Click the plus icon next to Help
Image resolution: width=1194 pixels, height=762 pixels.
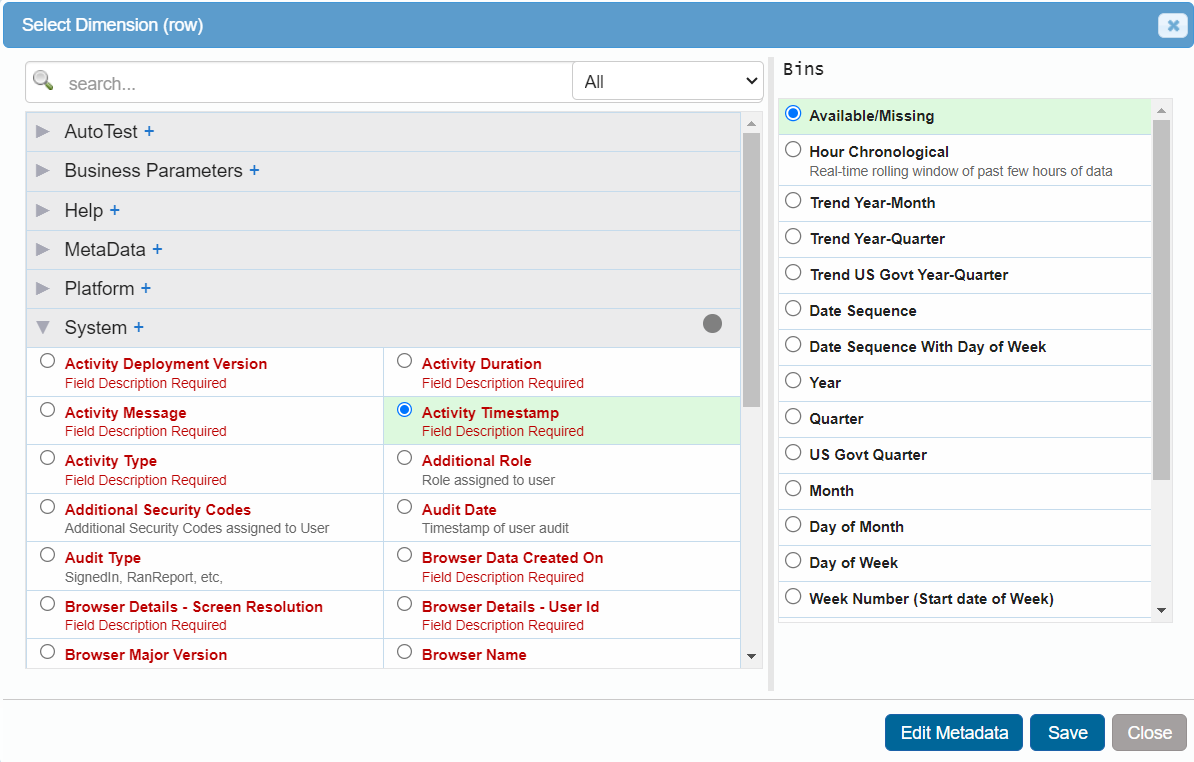tap(114, 210)
